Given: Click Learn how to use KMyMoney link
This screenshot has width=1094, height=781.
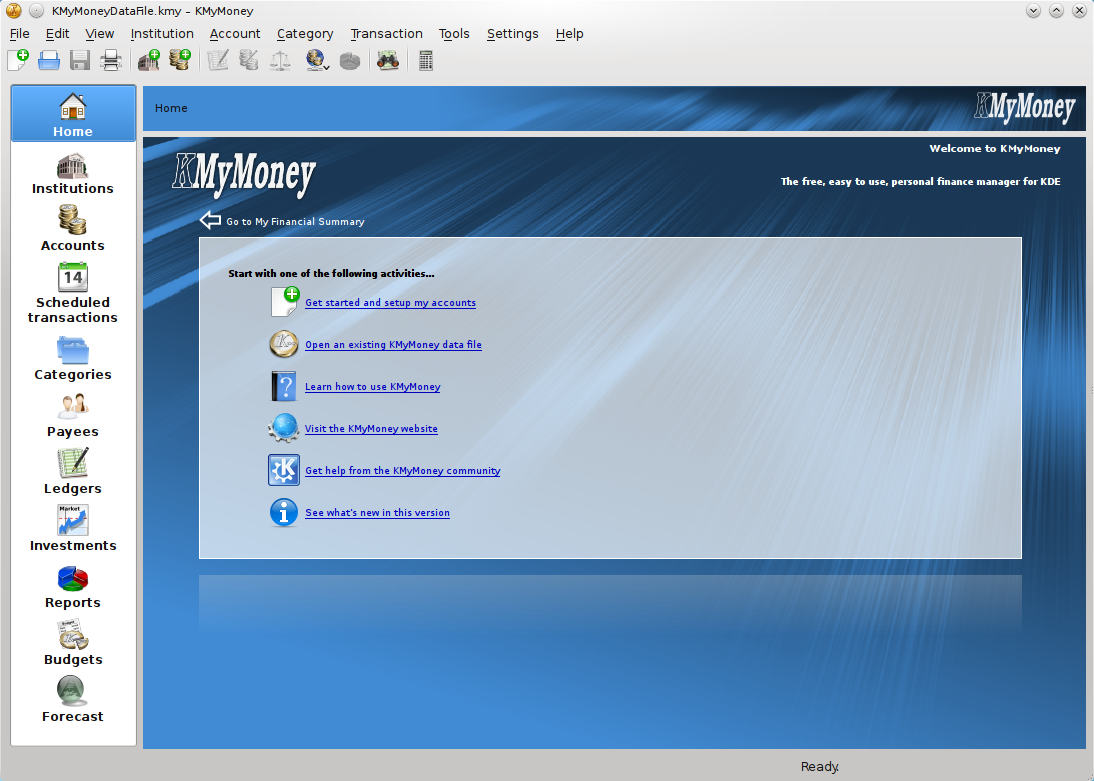Looking at the screenshot, I should point(373,386).
